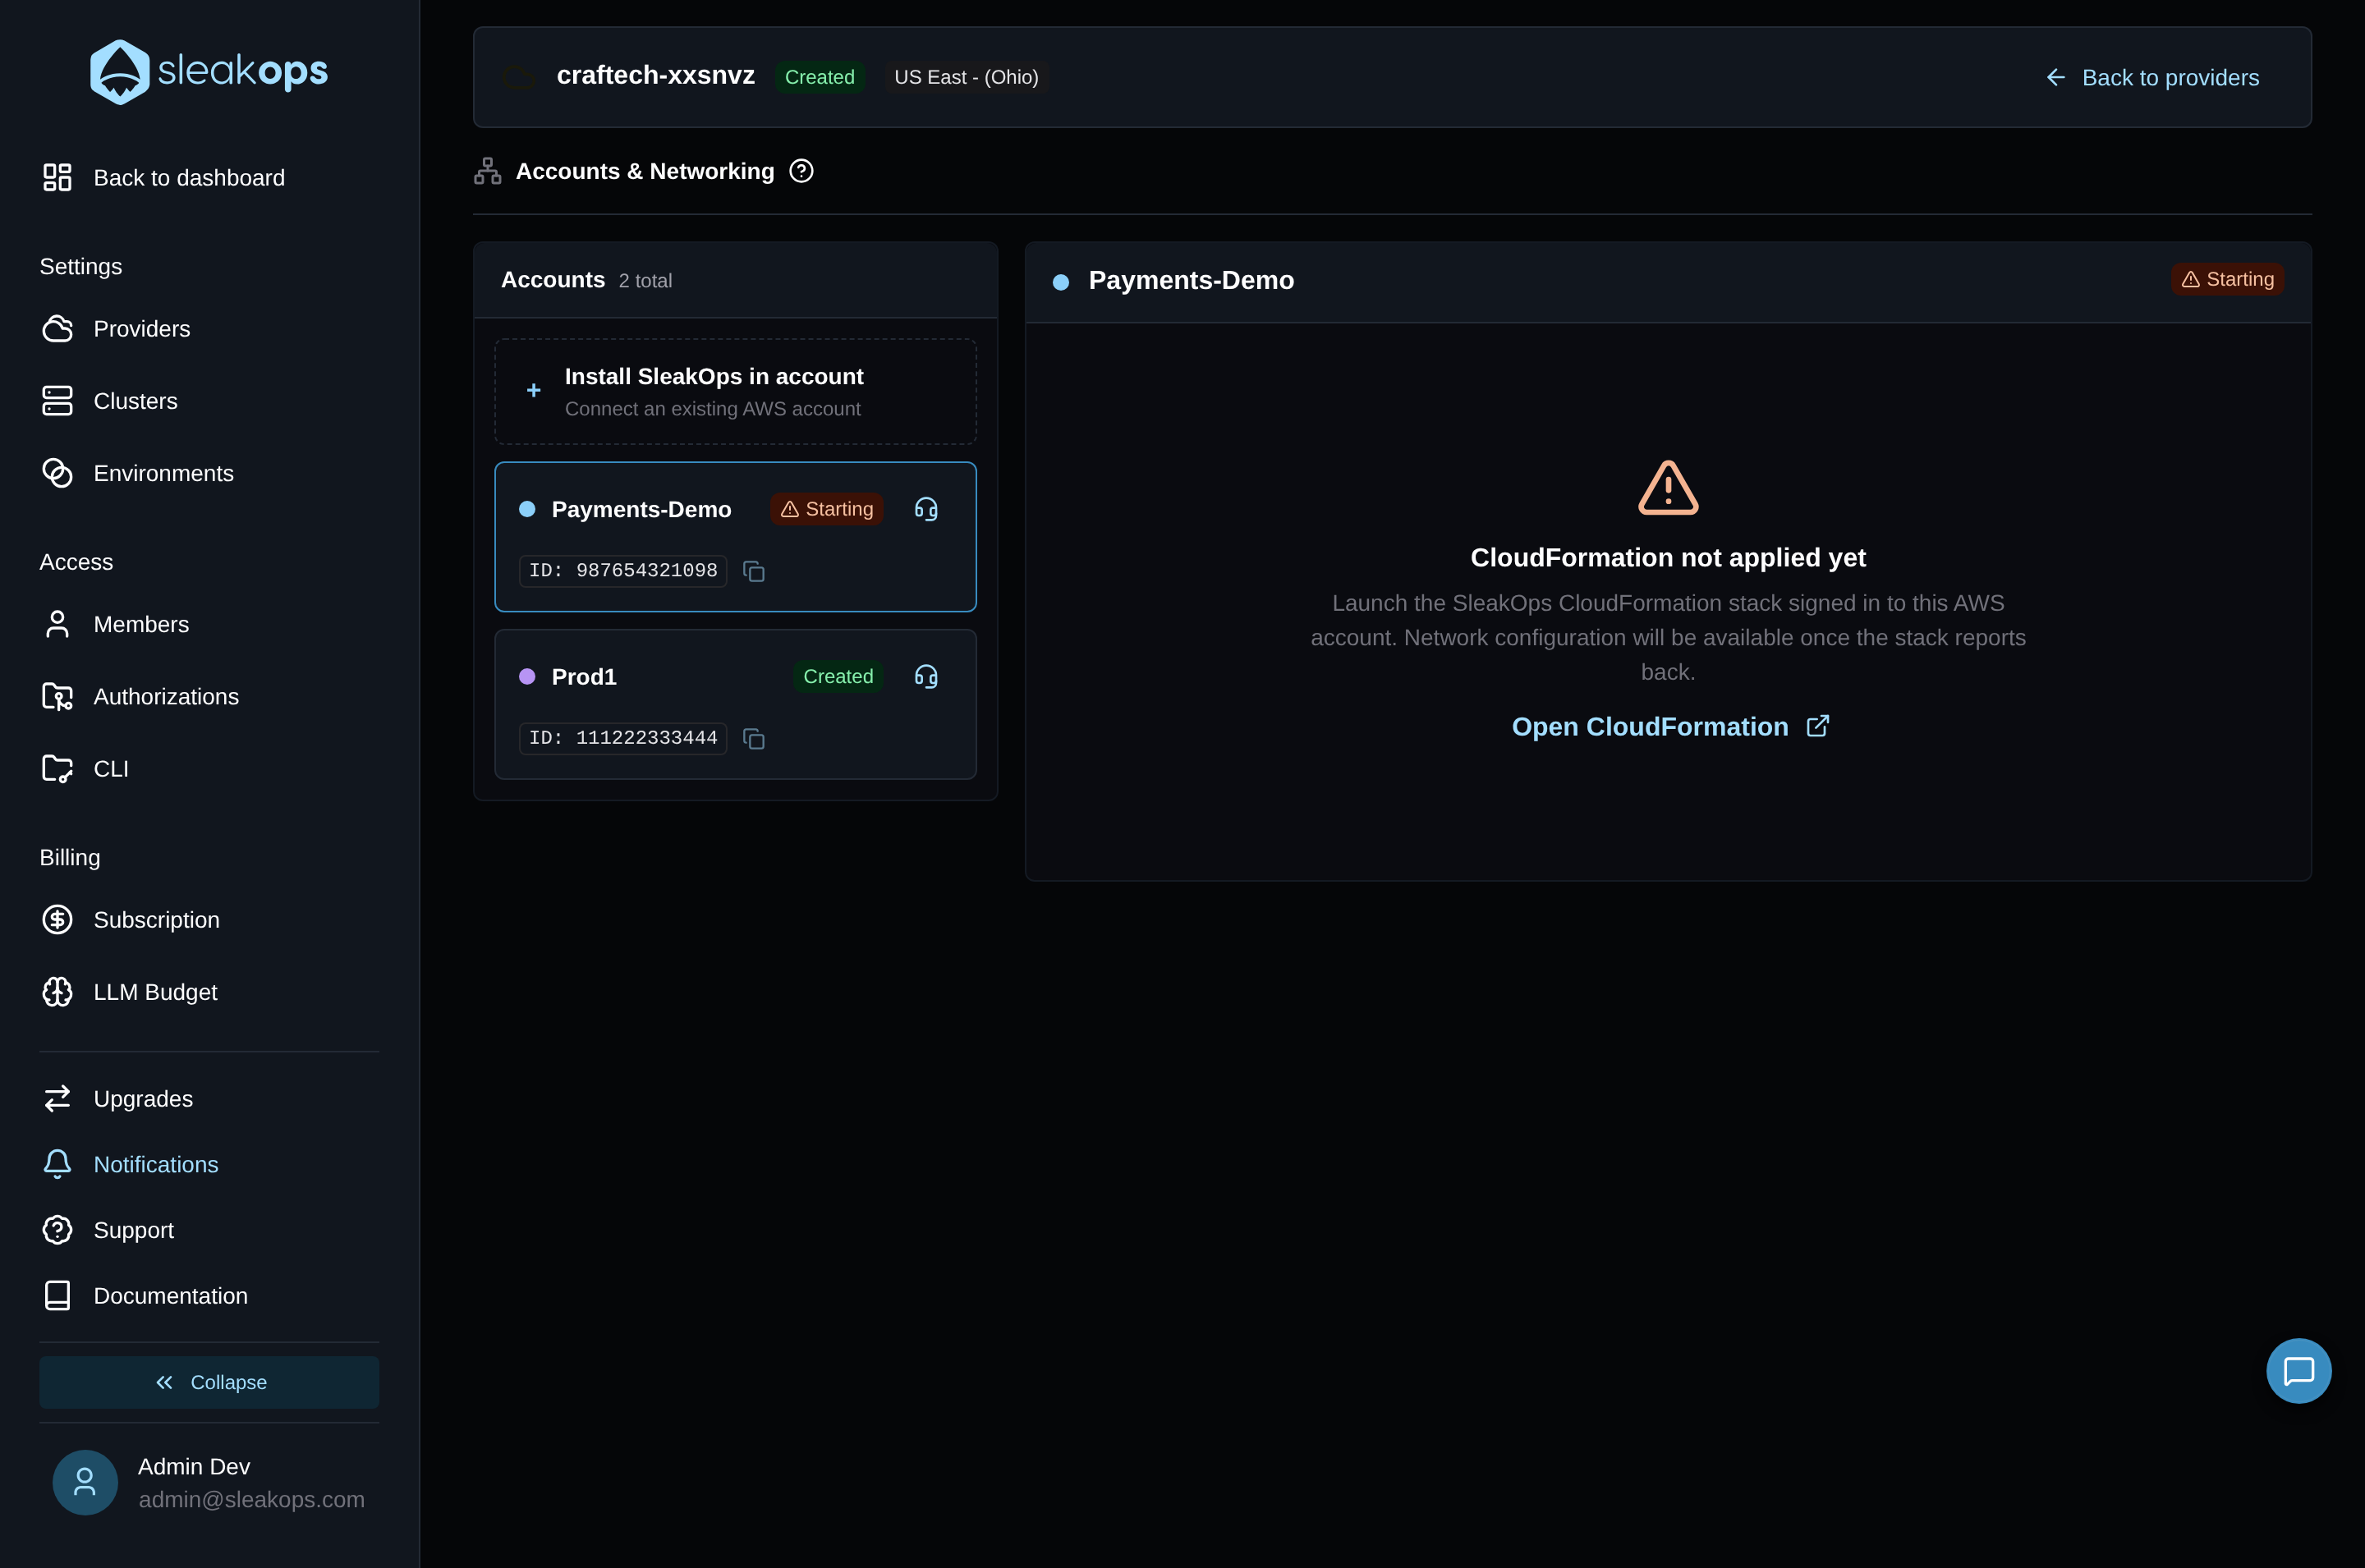
Task: Click the Created badge on Prod1
Action: point(838,676)
